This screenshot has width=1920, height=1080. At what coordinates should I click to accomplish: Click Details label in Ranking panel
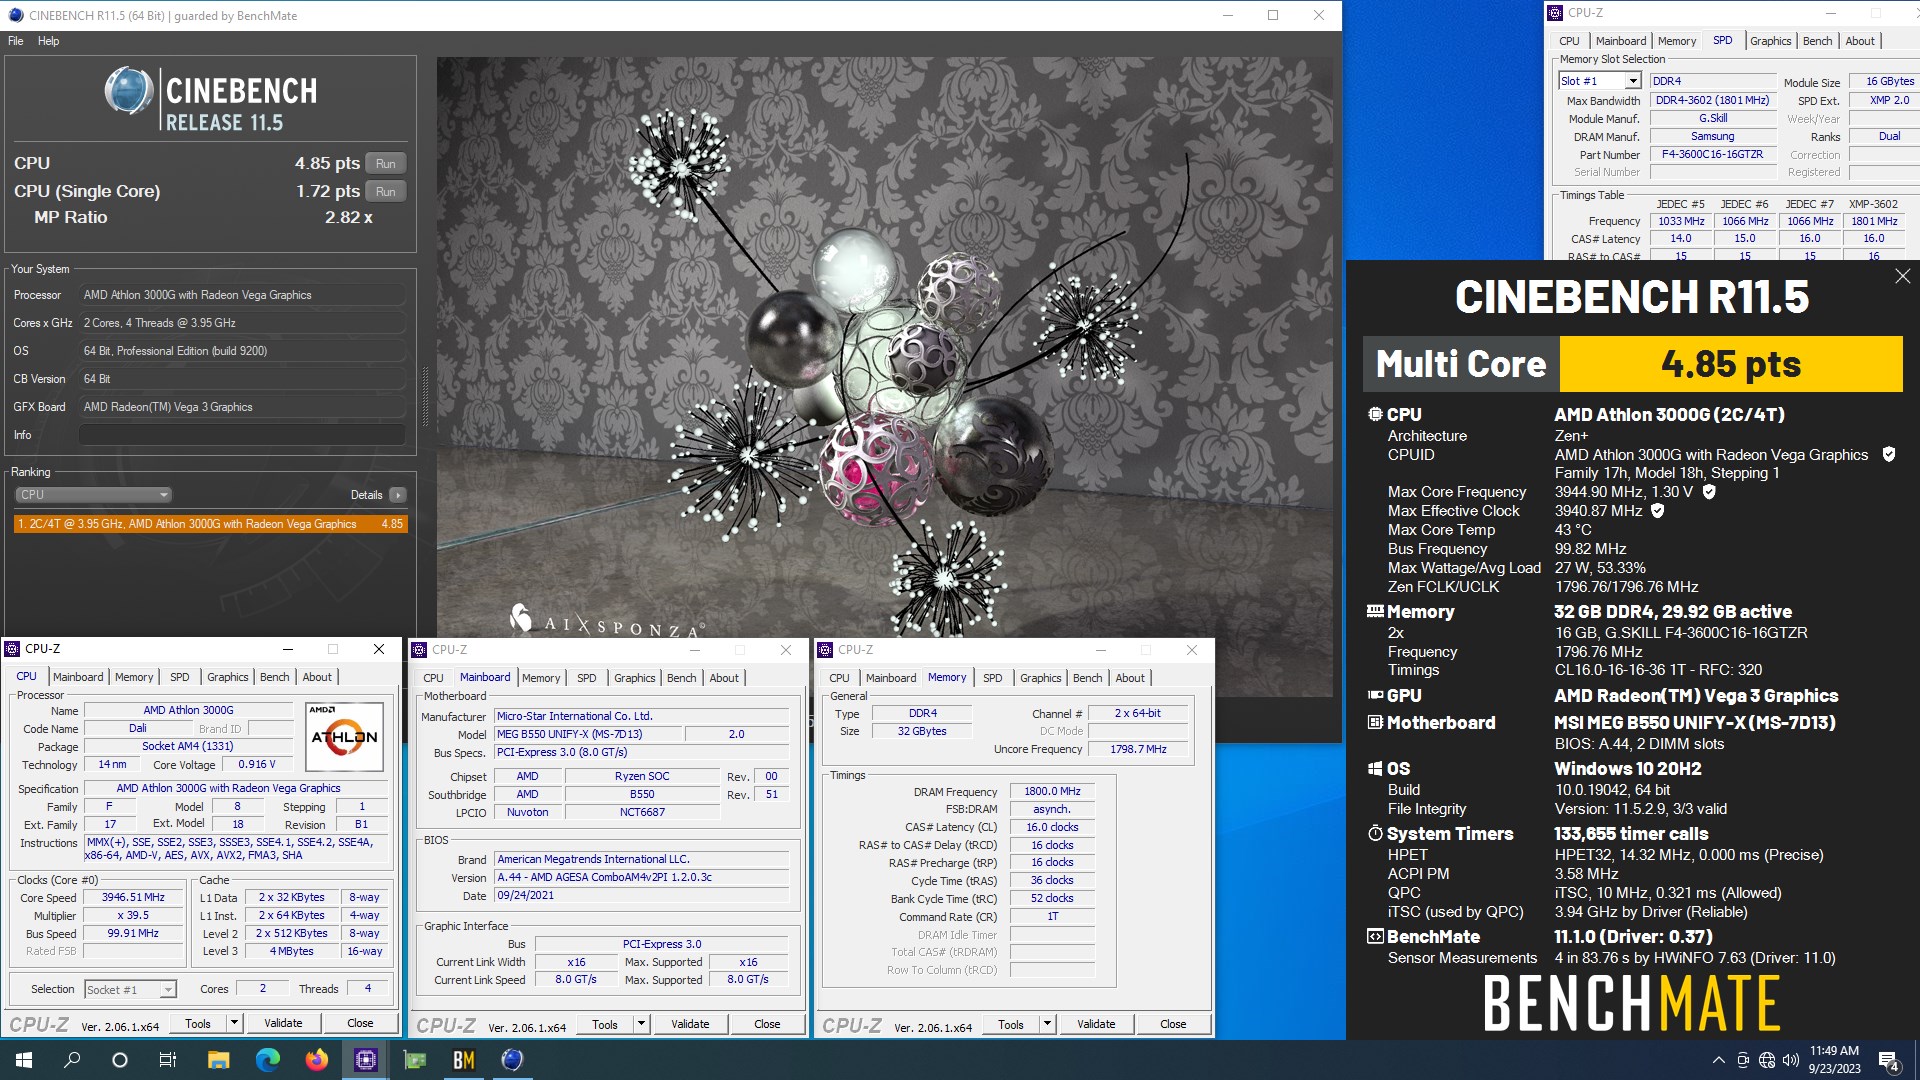366,495
